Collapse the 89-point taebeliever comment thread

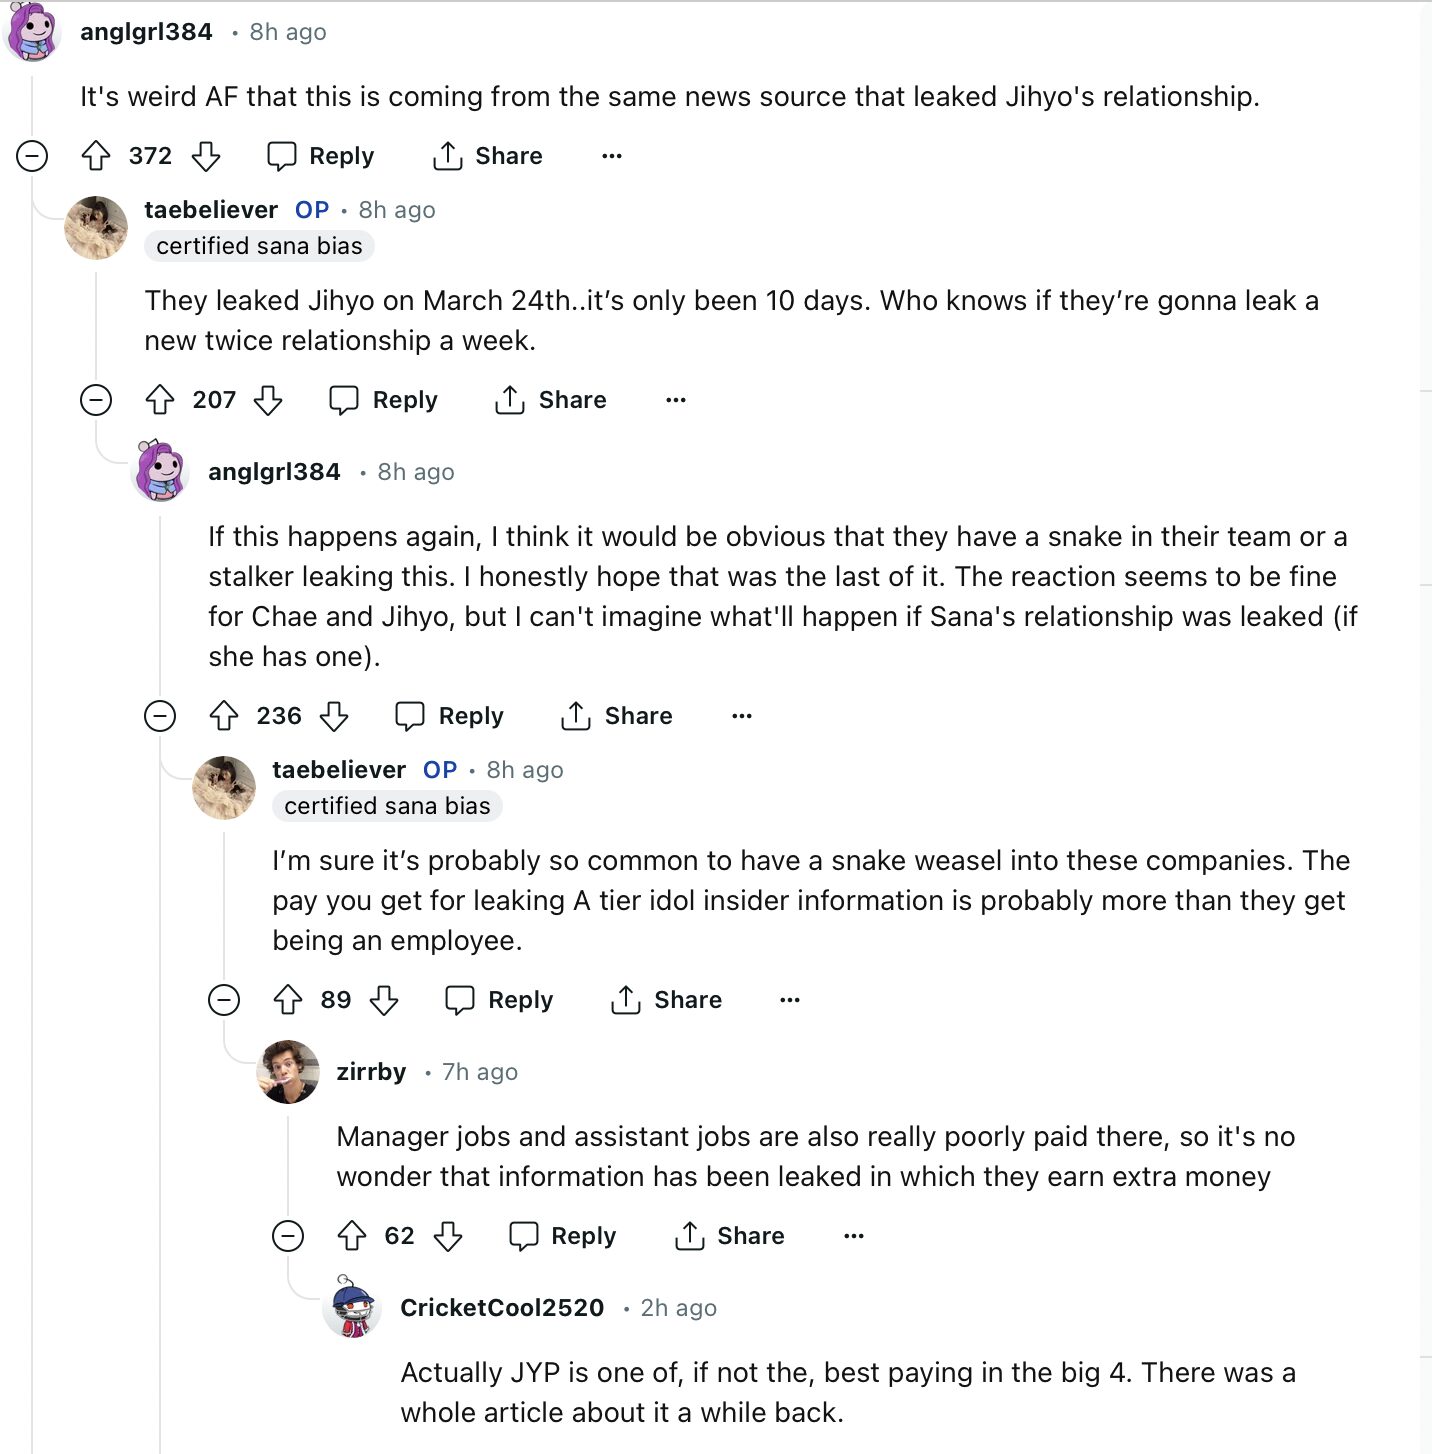point(224,1000)
